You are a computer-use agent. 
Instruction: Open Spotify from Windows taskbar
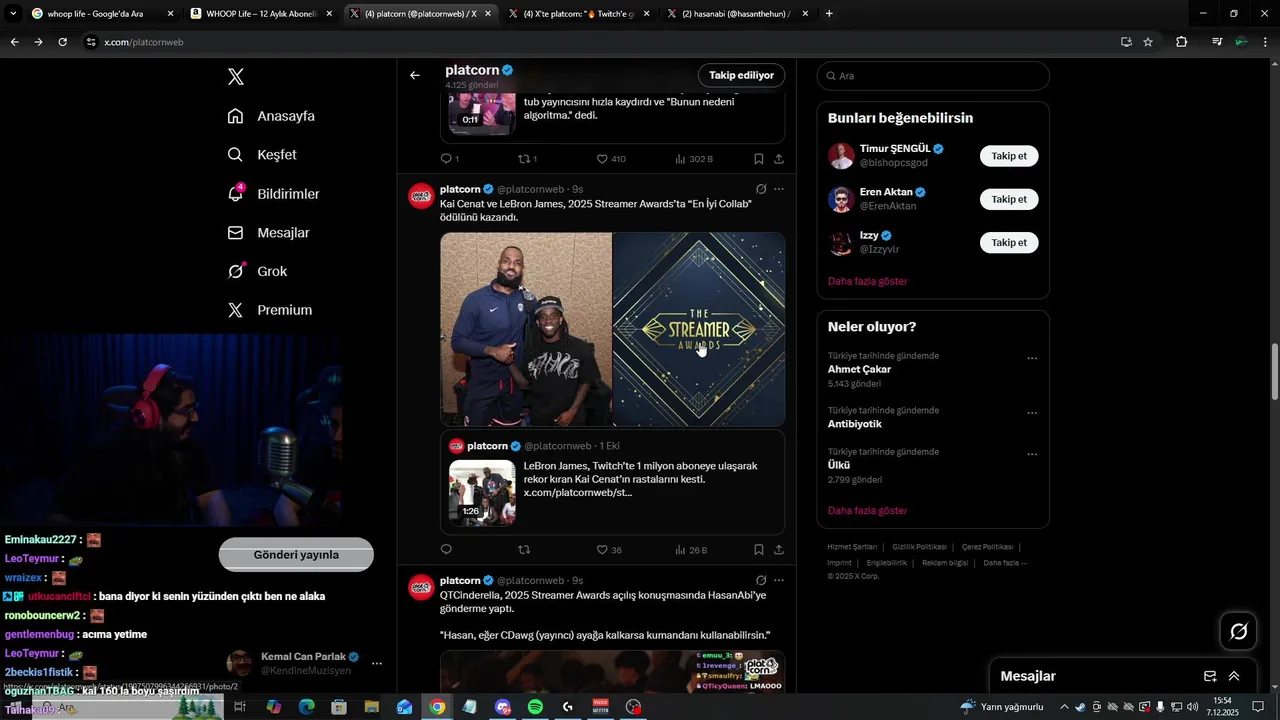coord(535,707)
